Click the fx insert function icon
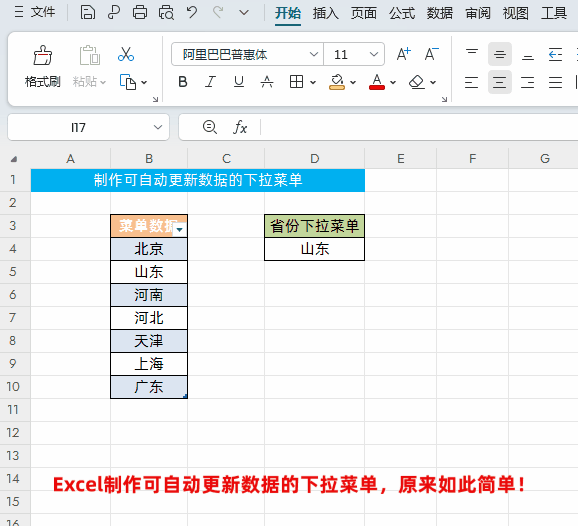Viewport: 578px width, 526px height. (x=240, y=127)
